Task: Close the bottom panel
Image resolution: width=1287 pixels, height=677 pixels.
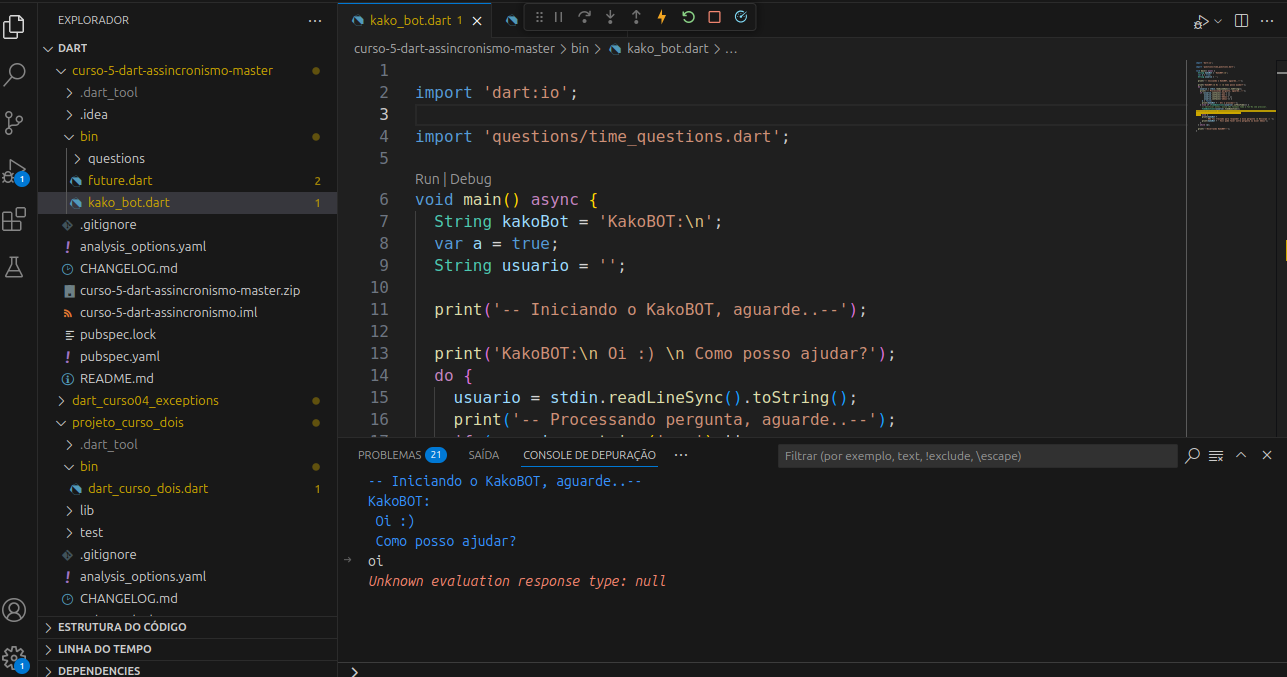Action: 1267,455
